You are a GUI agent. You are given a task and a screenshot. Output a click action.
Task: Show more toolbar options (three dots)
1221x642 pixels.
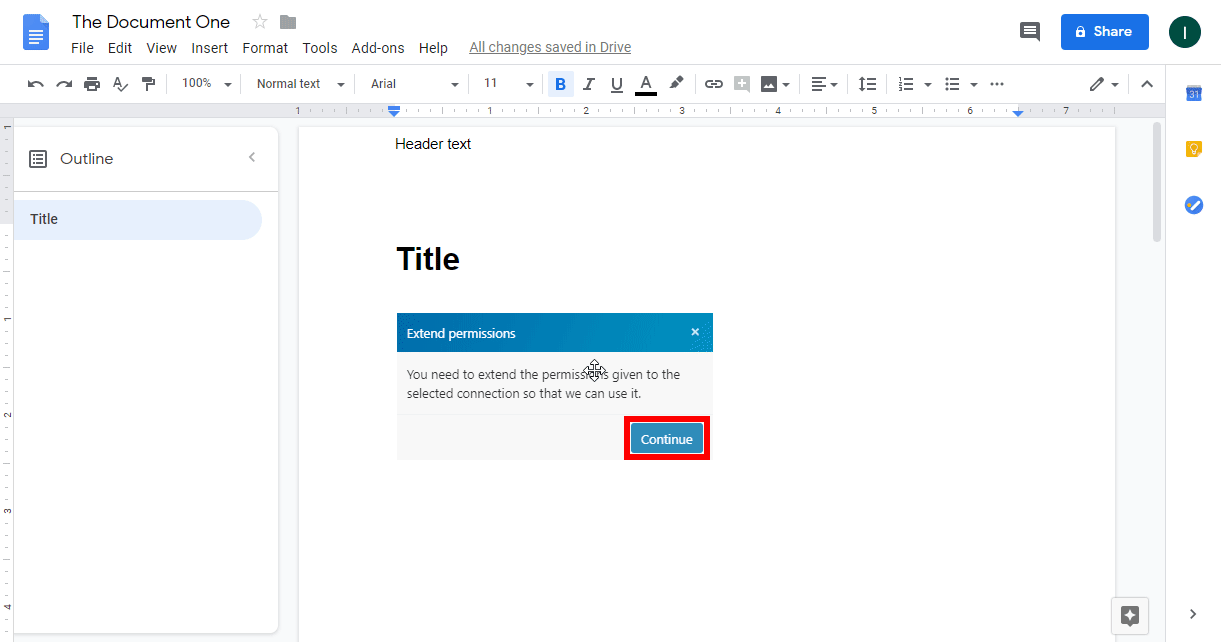[x=996, y=84]
